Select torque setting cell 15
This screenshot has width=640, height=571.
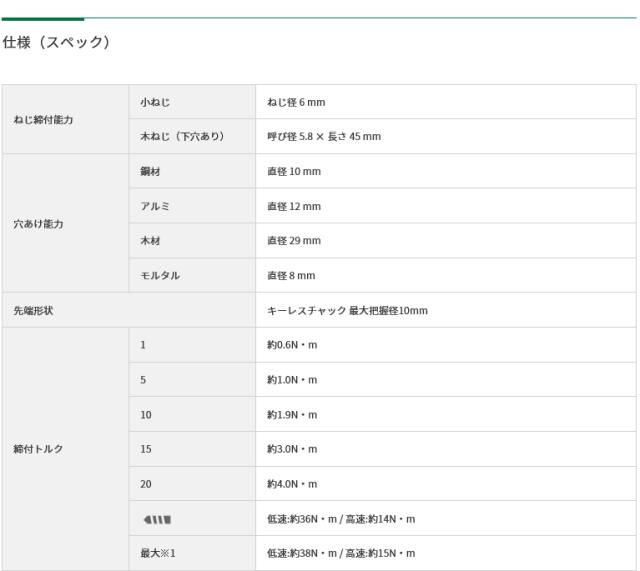pyautogui.click(x=192, y=449)
